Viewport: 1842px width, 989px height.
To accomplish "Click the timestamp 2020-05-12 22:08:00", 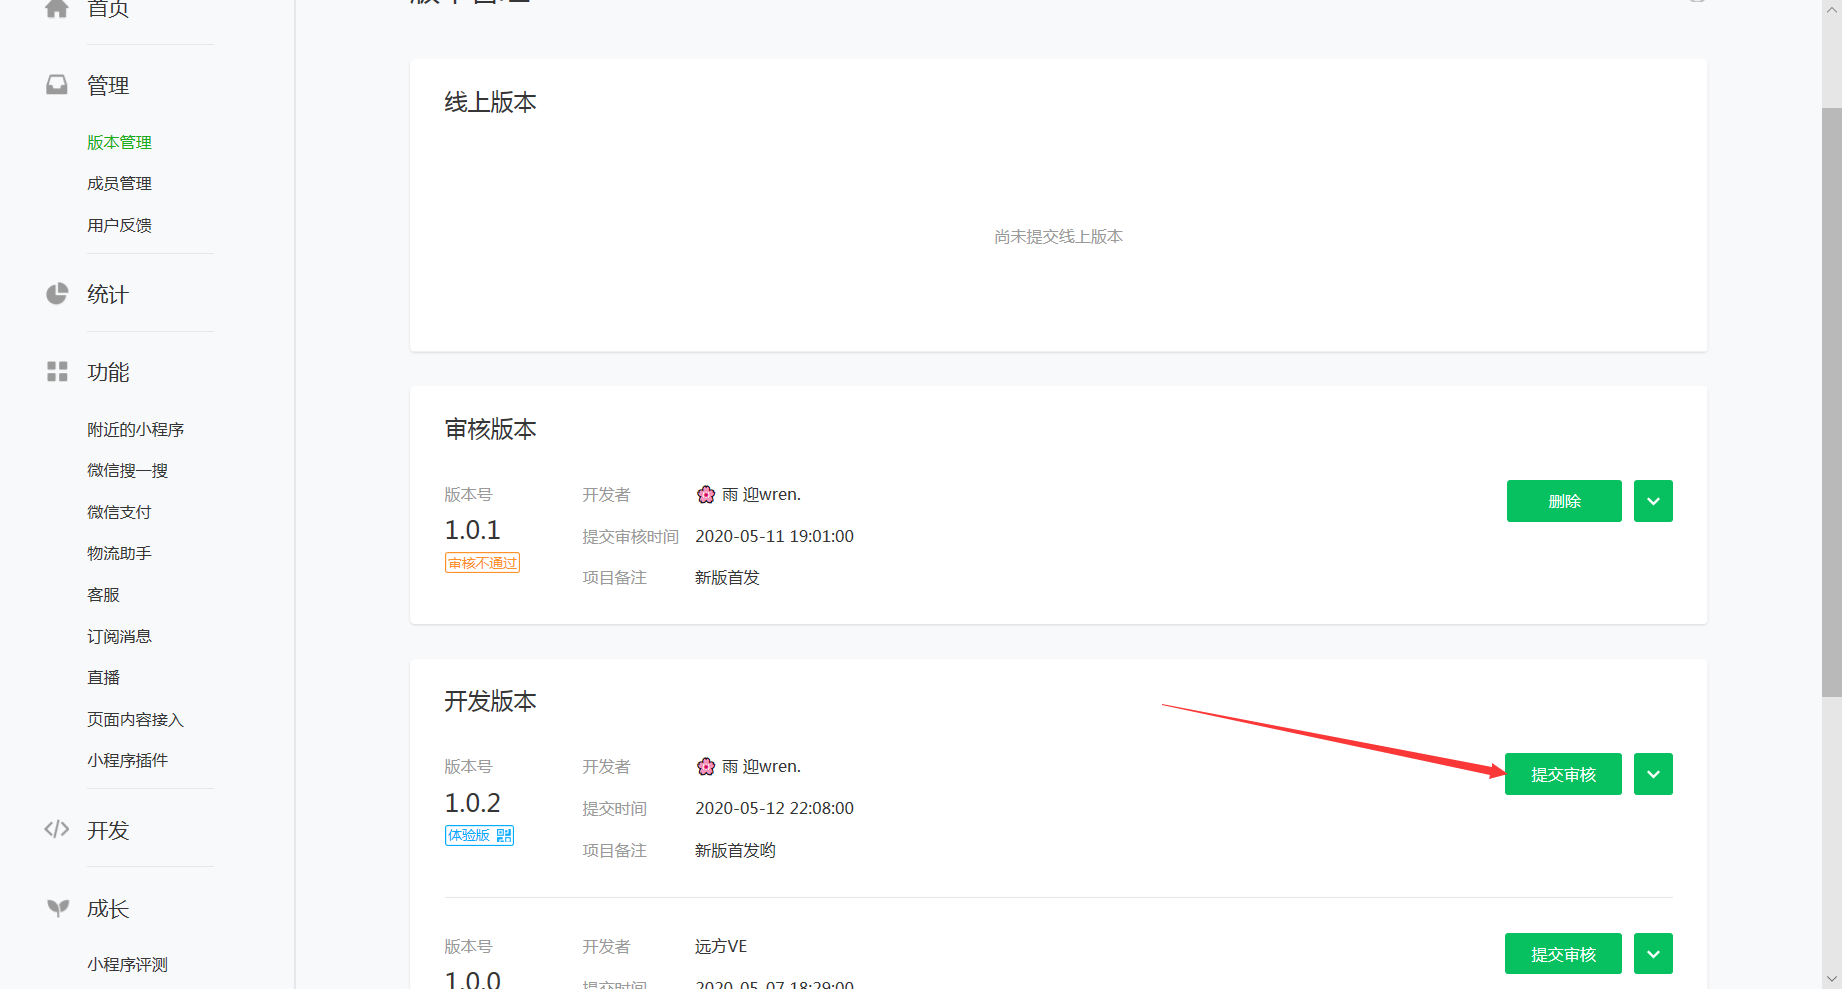I will pyautogui.click(x=774, y=808).
